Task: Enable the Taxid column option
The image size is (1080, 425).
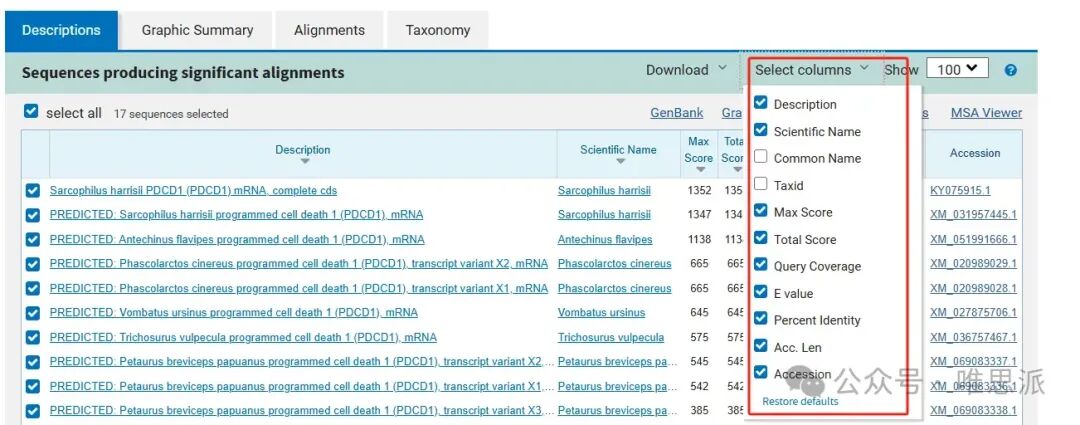Action: [x=760, y=183]
